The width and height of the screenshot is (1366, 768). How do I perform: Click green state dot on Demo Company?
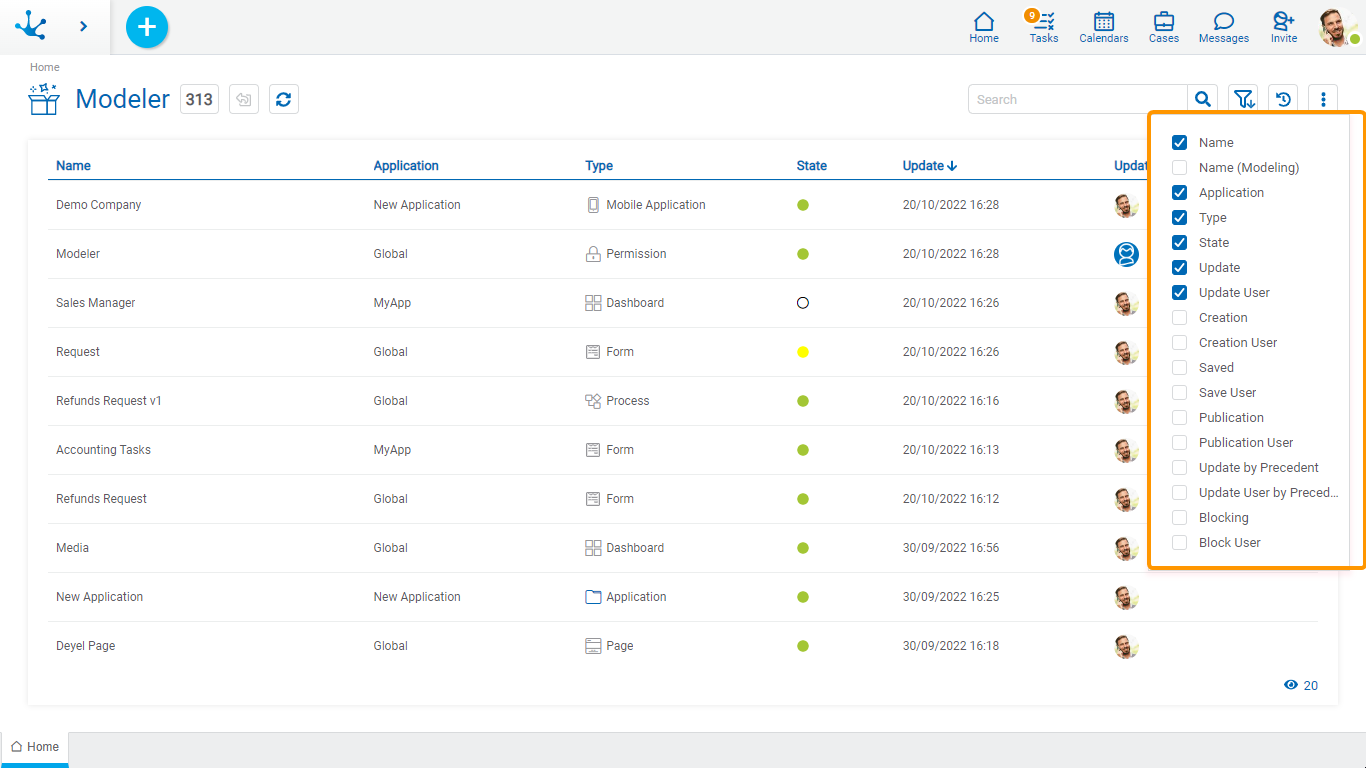click(x=803, y=205)
